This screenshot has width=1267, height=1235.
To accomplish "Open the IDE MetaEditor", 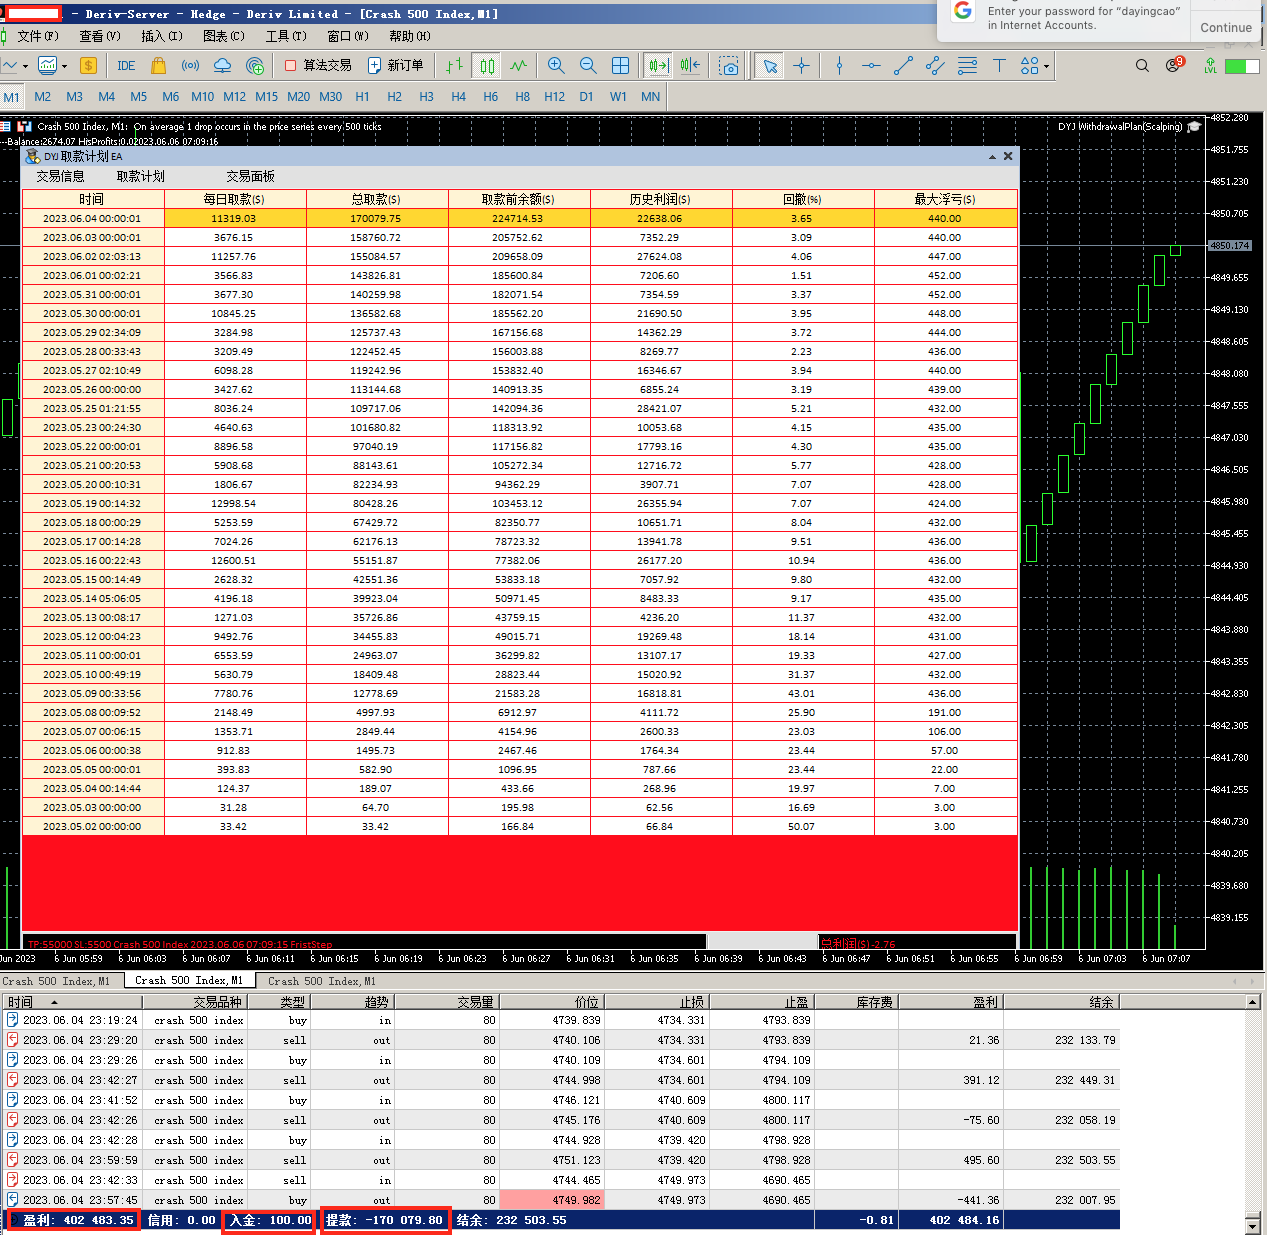I will pyautogui.click(x=126, y=66).
